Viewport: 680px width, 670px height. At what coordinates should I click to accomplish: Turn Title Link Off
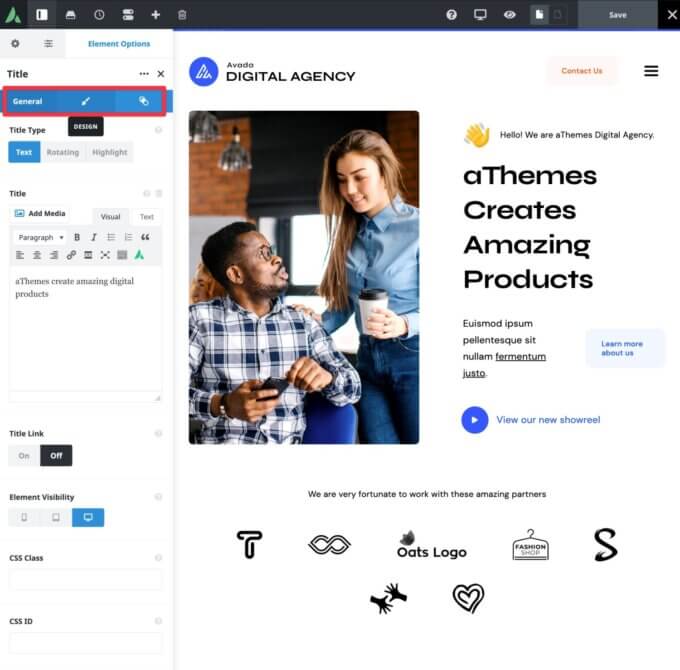pos(56,456)
